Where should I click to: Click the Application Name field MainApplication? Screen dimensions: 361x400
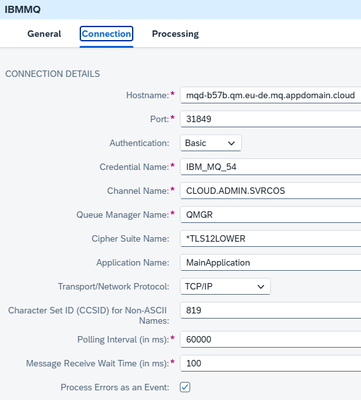point(271,263)
